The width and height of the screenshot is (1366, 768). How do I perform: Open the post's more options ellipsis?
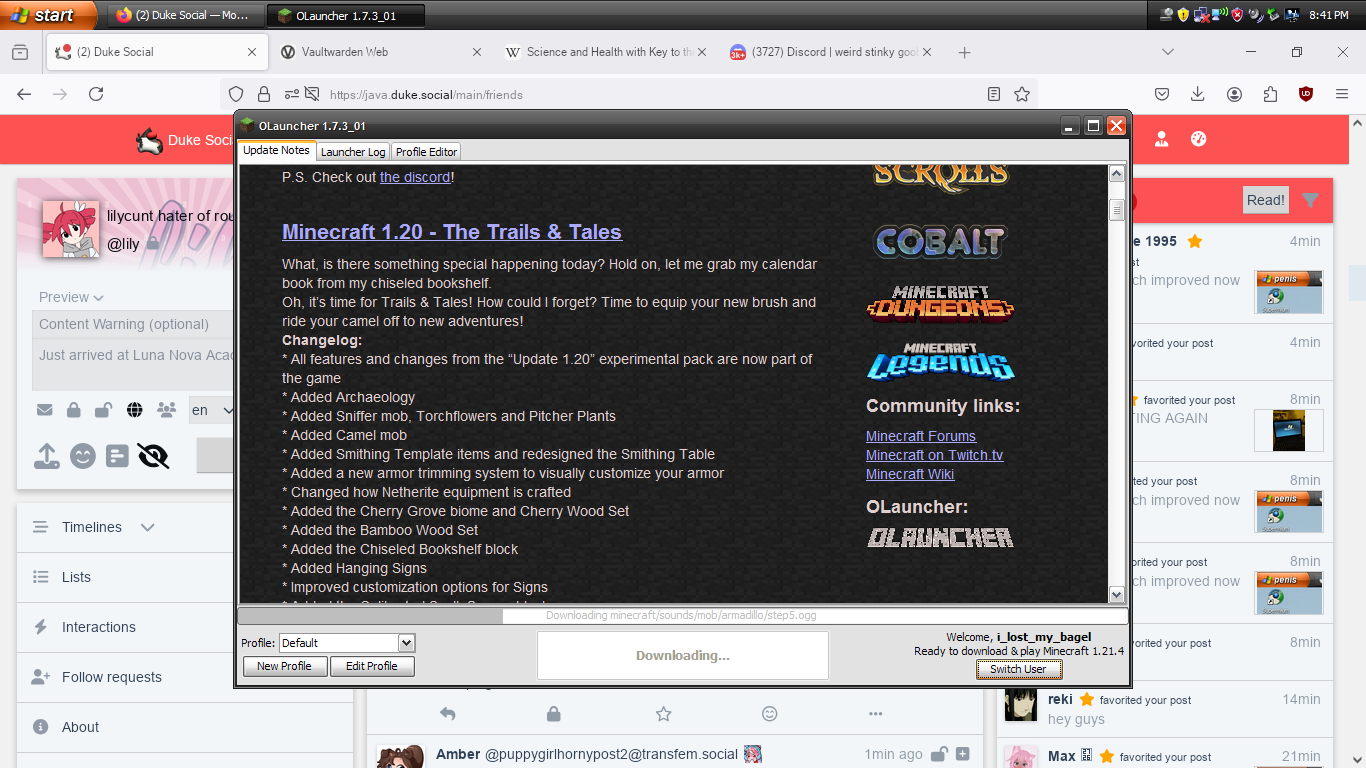coord(876,714)
